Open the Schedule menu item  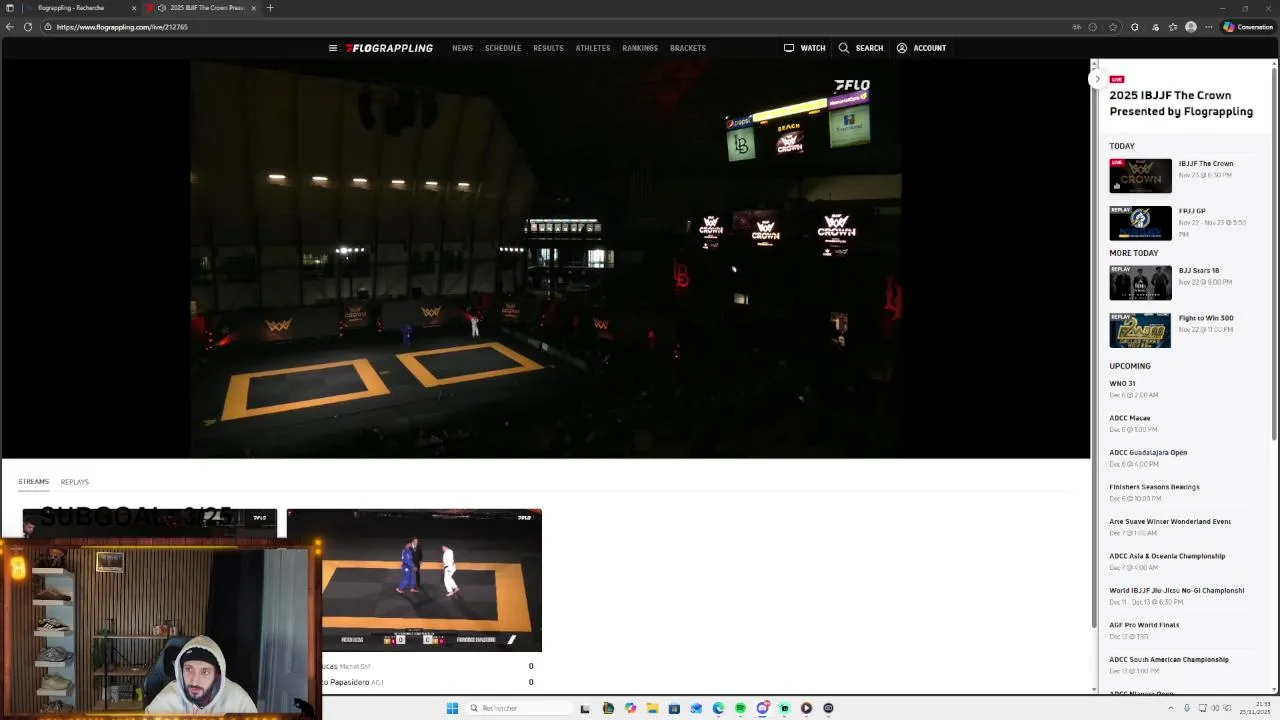[503, 48]
